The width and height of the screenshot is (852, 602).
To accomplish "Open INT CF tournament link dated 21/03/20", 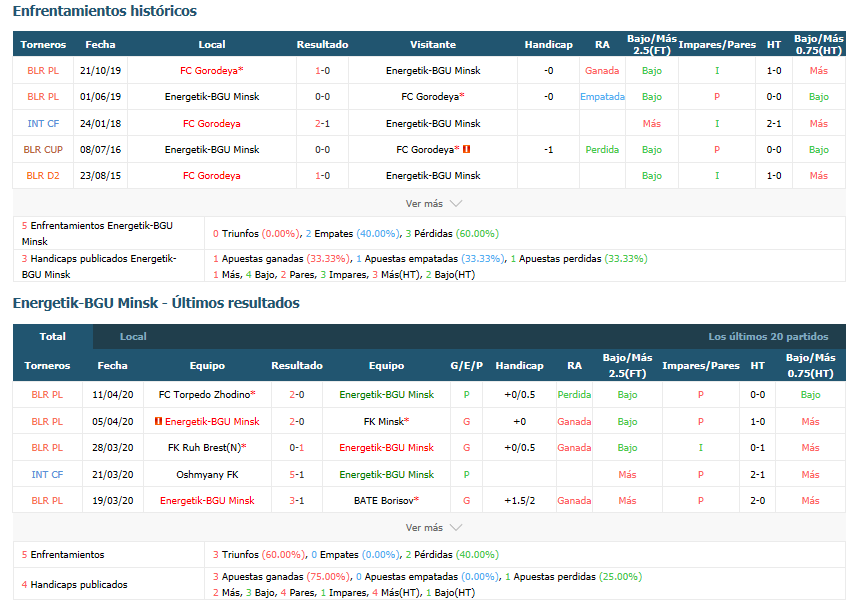I will (47, 474).
